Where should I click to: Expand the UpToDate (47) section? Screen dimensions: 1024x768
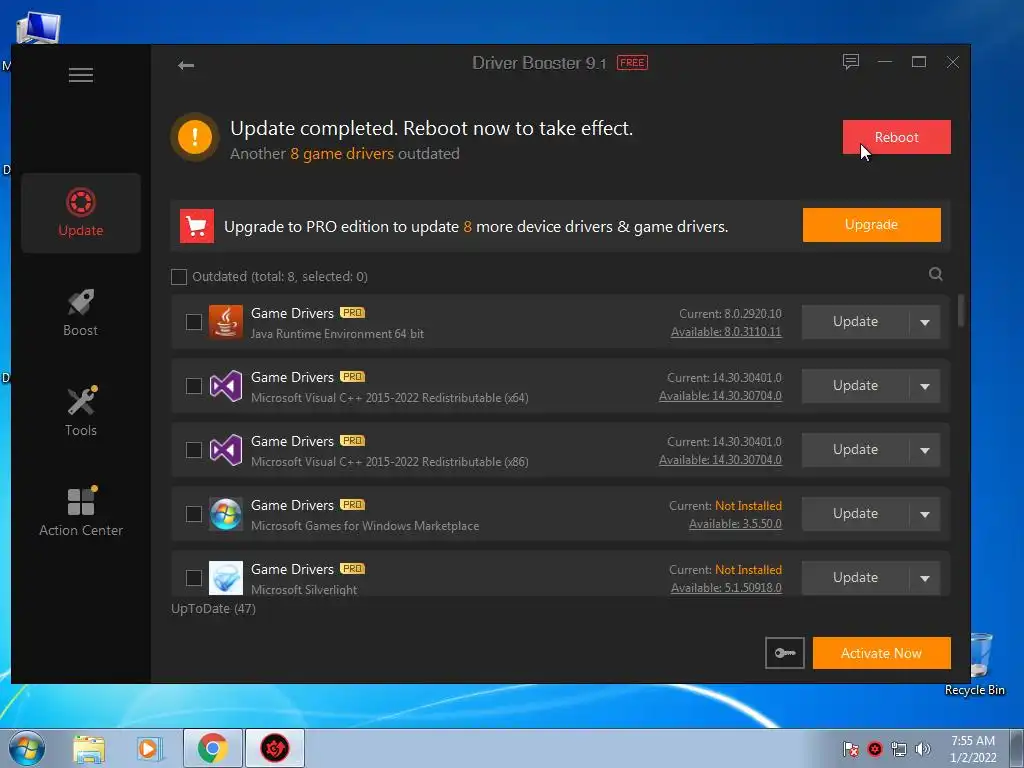click(x=214, y=609)
